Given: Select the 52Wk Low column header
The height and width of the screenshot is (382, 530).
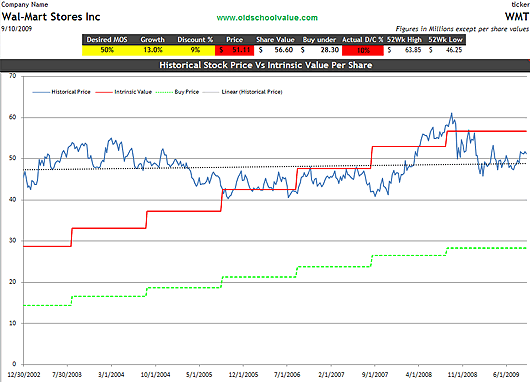Looking at the screenshot, I should [x=445, y=40].
